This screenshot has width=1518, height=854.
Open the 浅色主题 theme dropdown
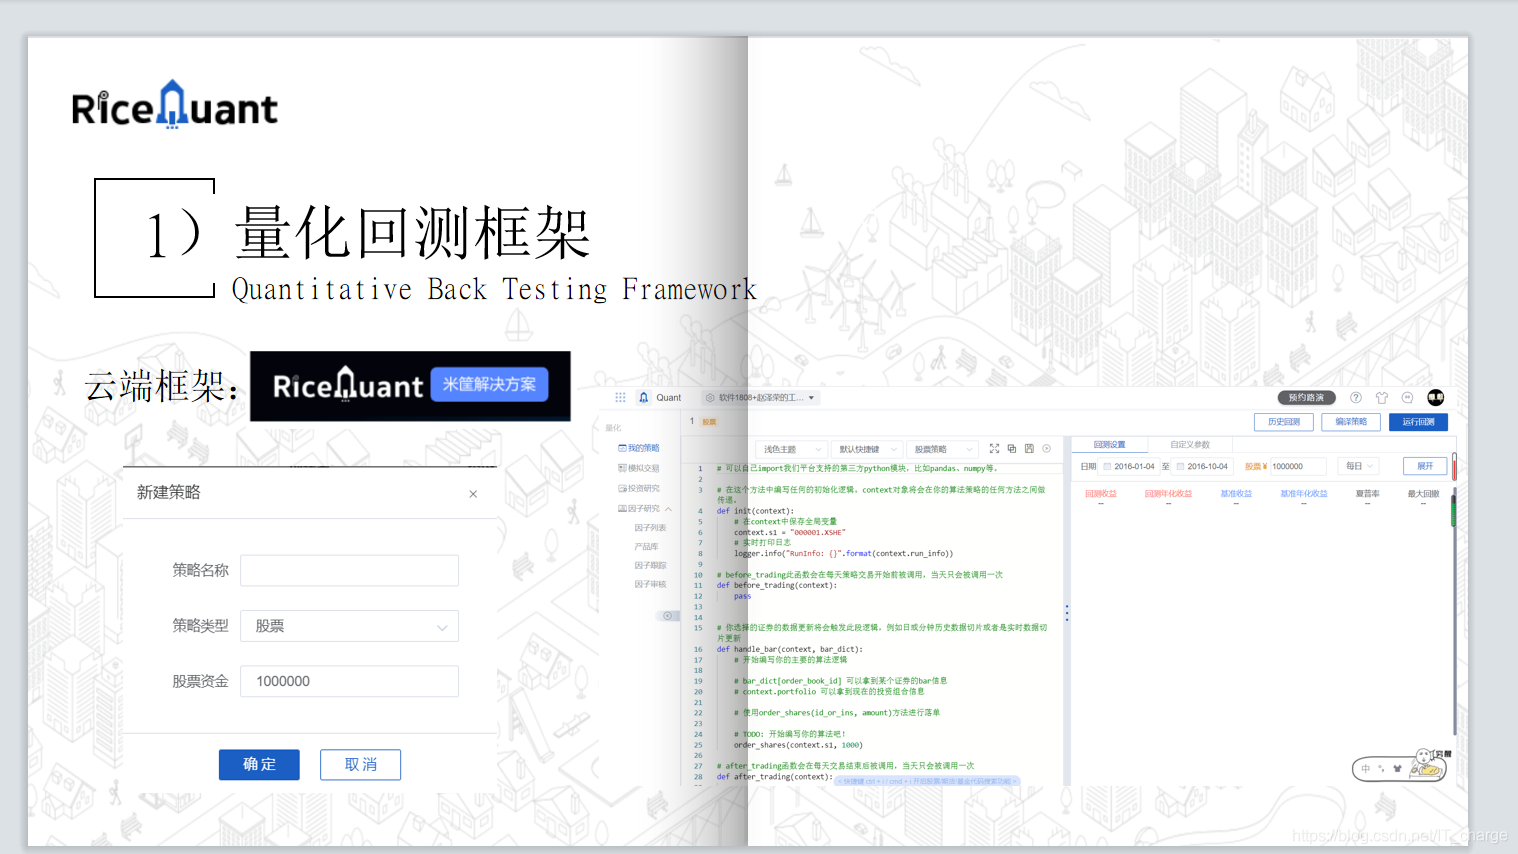pyautogui.click(x=792, y=449)
